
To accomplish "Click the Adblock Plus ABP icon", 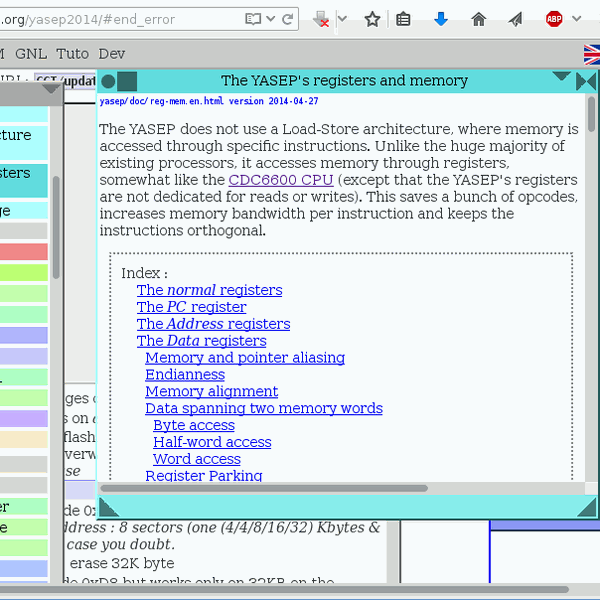I will tap(553, 19).
